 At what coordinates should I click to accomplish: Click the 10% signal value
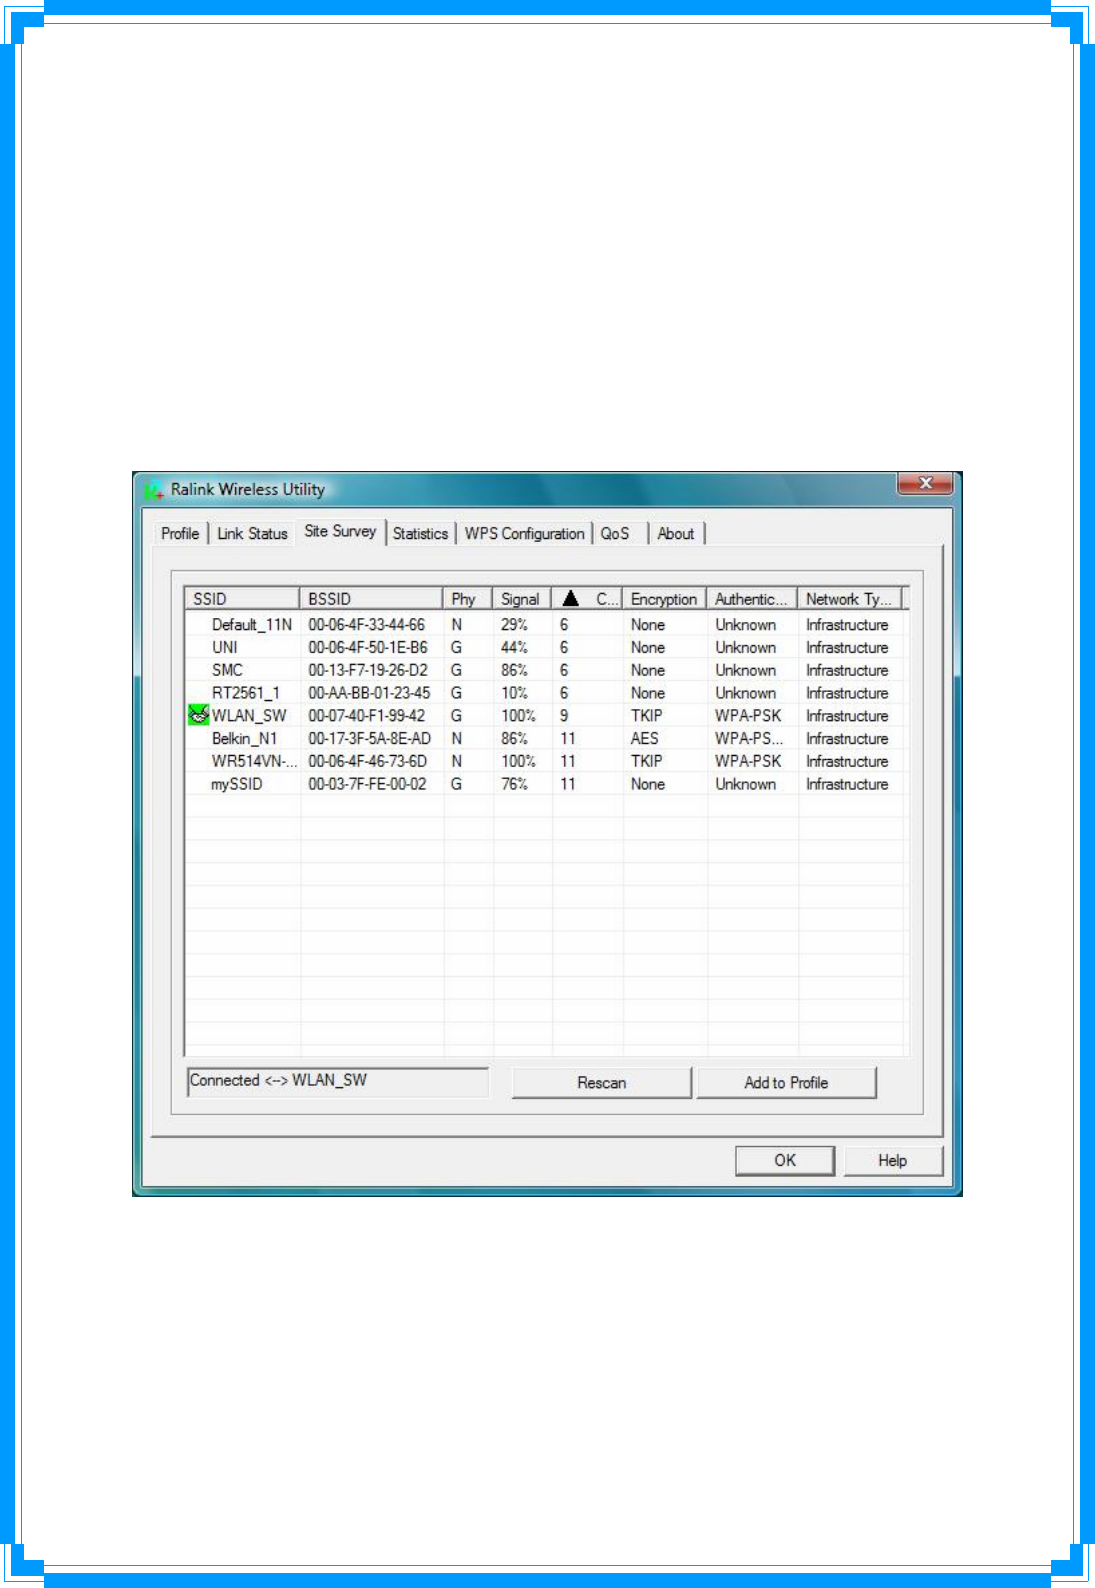coord(514,693)
